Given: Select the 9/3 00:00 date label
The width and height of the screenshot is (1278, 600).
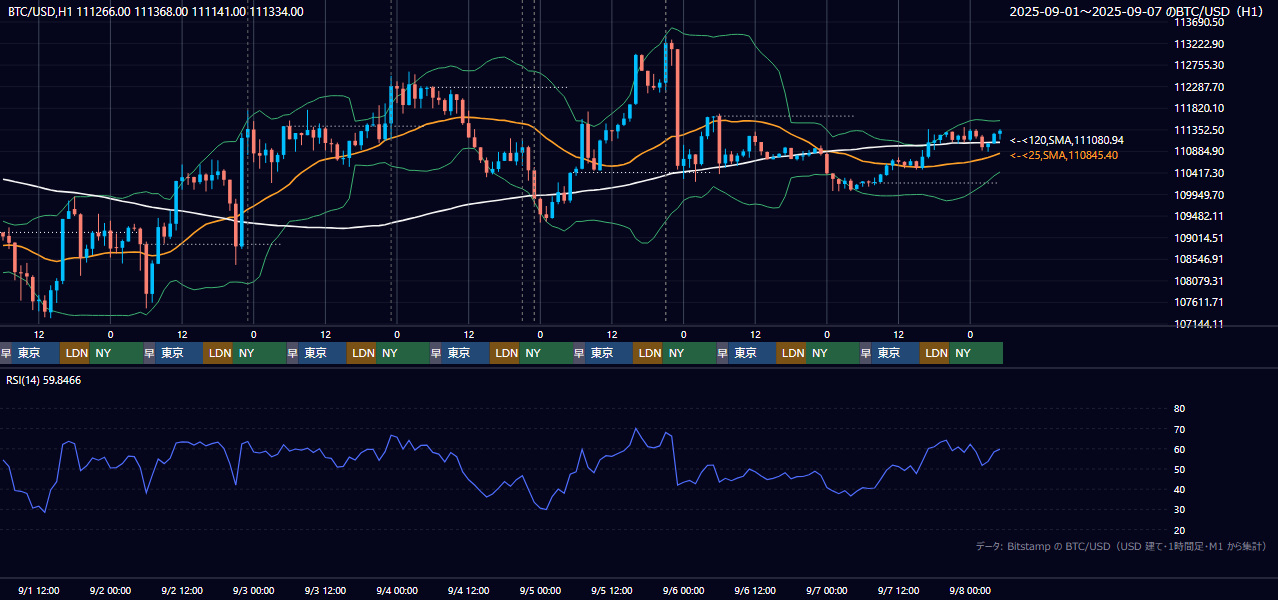Looking at the screenshot, I should (x=255, y=590).
